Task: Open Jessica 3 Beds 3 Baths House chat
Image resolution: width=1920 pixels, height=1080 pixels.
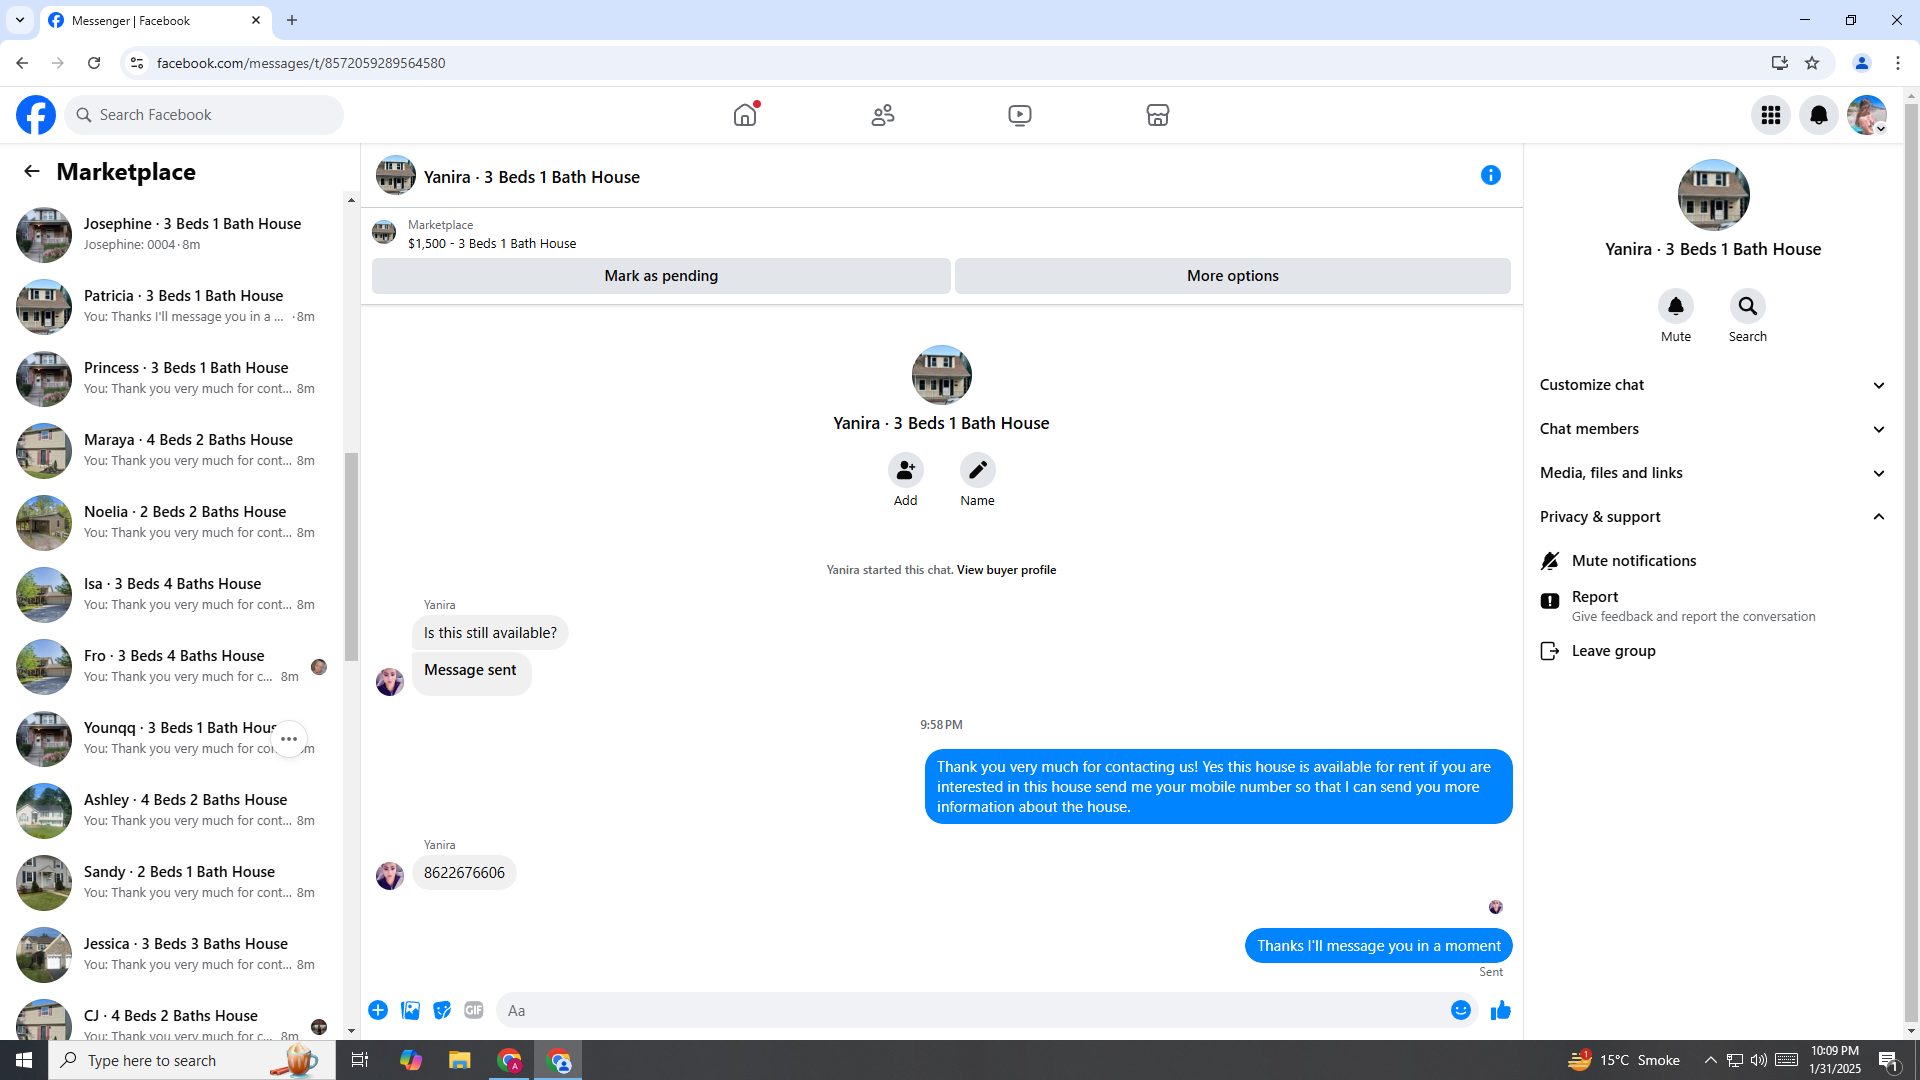Action: pos(176,955)
